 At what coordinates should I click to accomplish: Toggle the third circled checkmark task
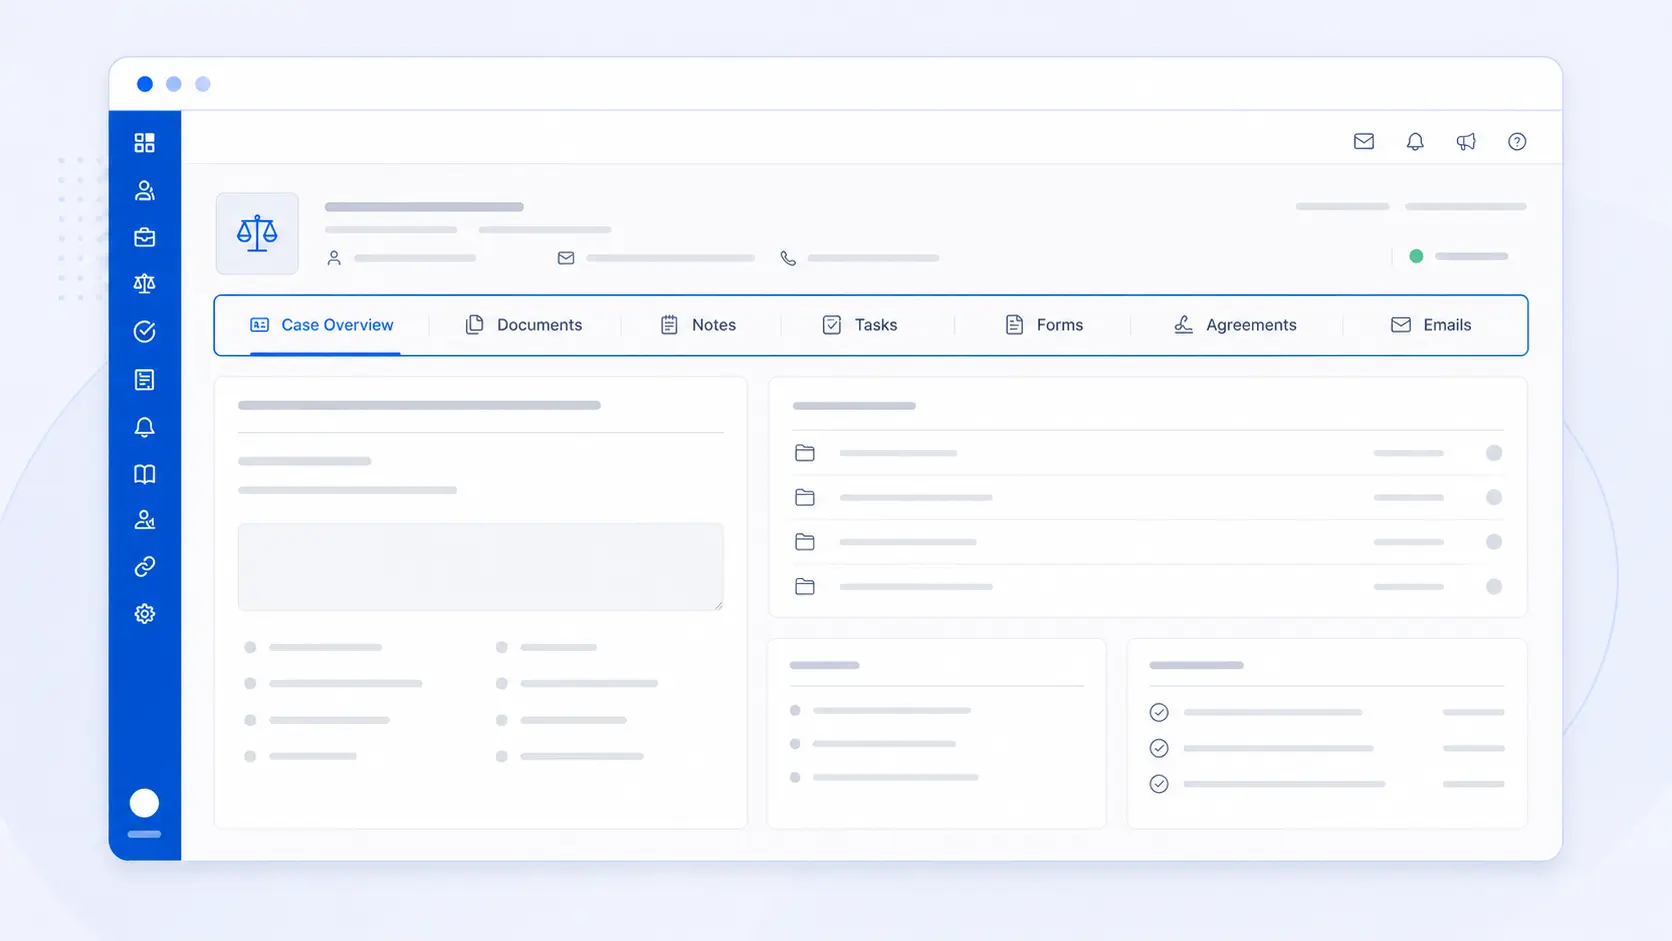pyautogui.click(x=1159, y=784)
